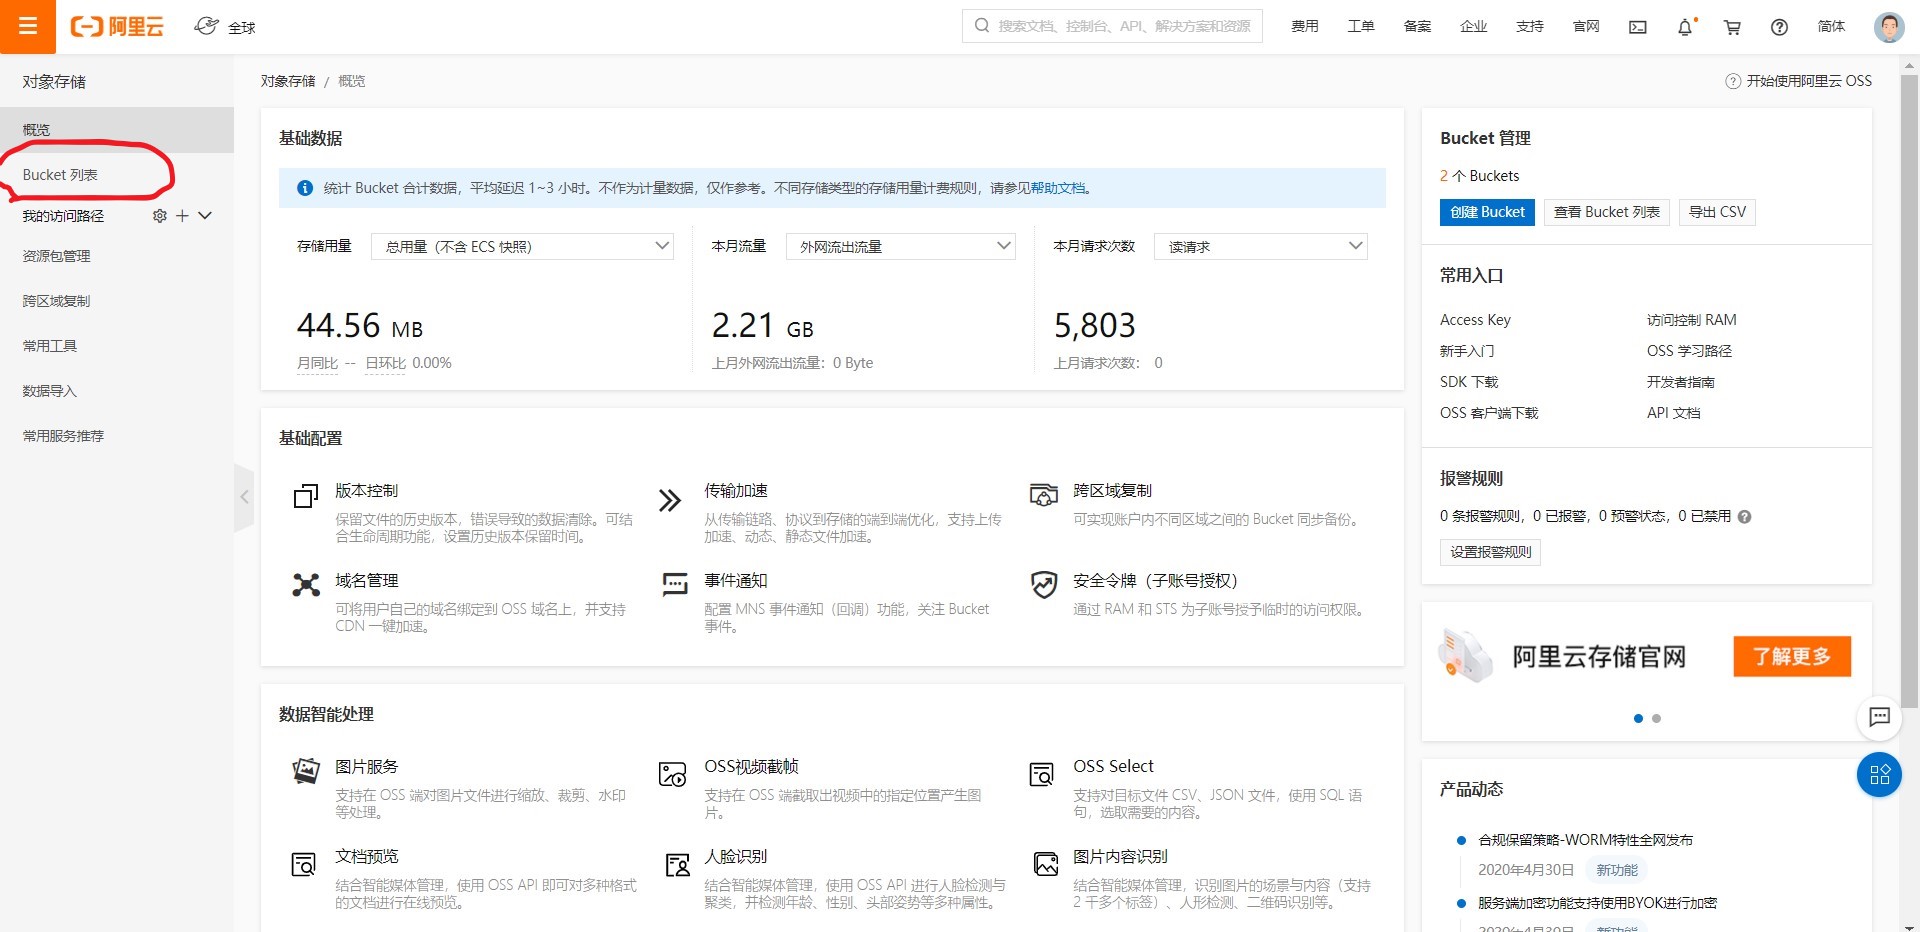Click the top search input field
This screenshot has width=1920, height=932.
tap(1112, 26)
